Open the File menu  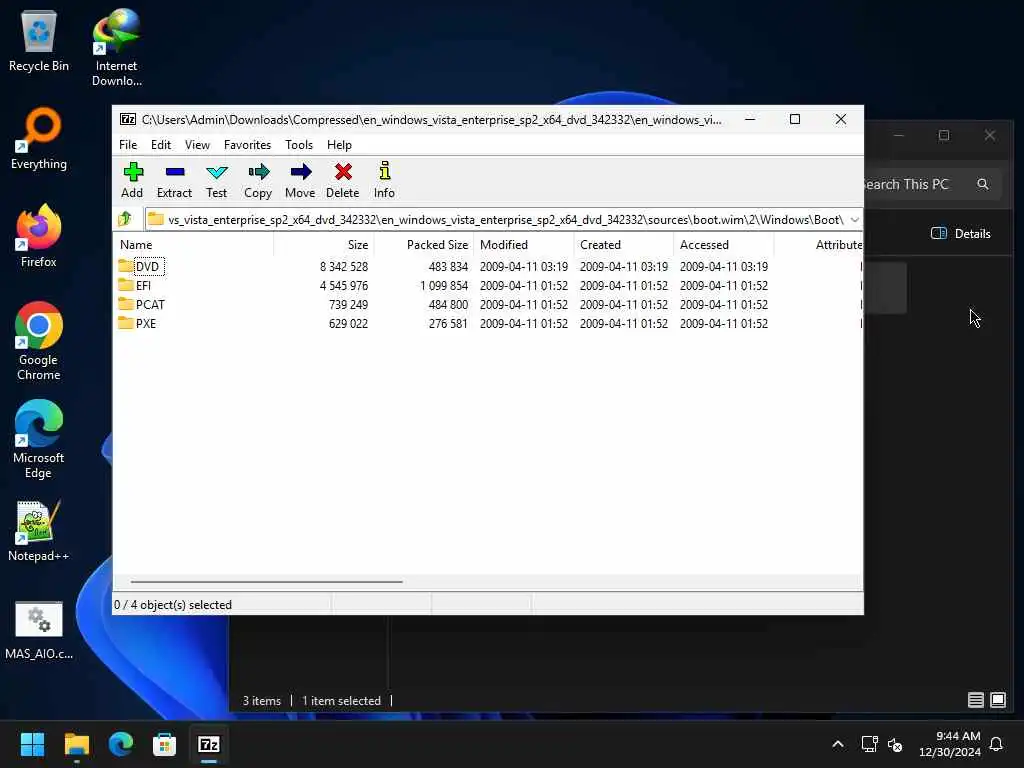[x=128, y=144]
